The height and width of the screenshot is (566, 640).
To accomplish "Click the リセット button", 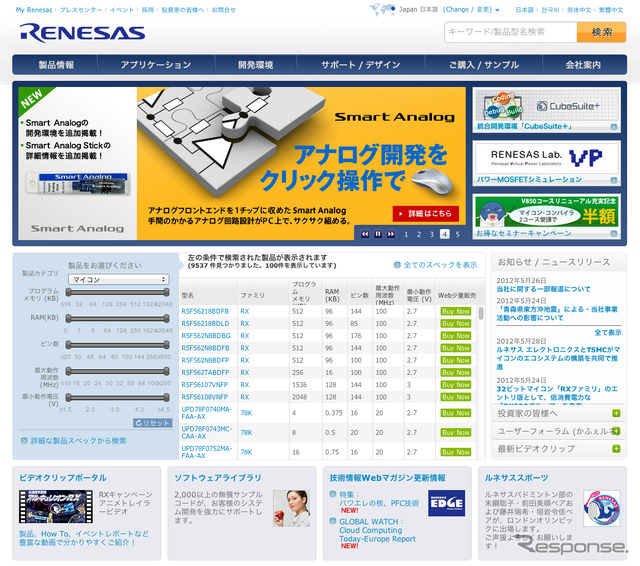I will click(x=153, y=423).
